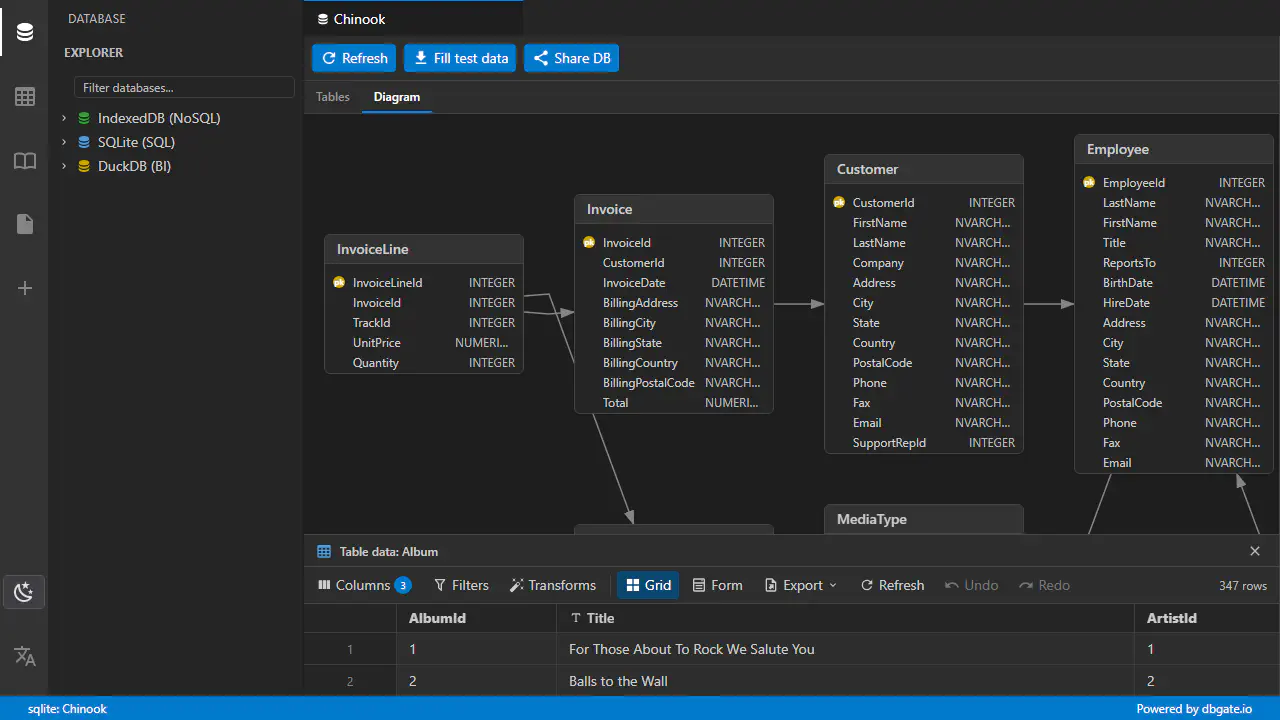1280x720 pixels.
Task: Click the 'sqlite: Chinook' status bar entry
Action: tap(67, 709)
